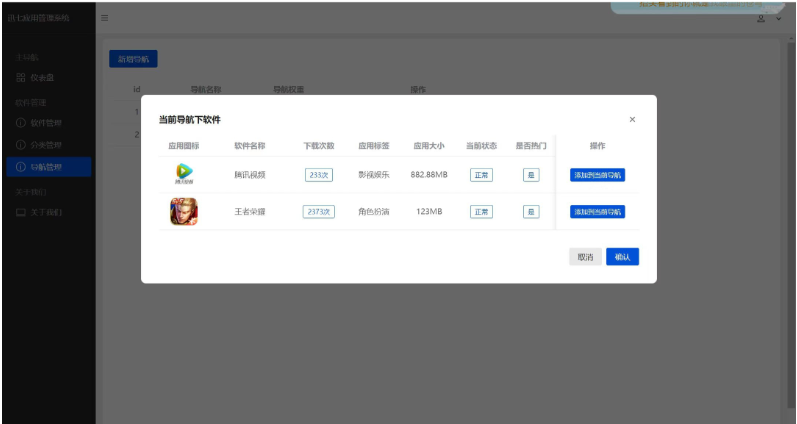Click the 关于我们 monitor icon
Viewport: 797px width, 424px height.
click(21, 213)
